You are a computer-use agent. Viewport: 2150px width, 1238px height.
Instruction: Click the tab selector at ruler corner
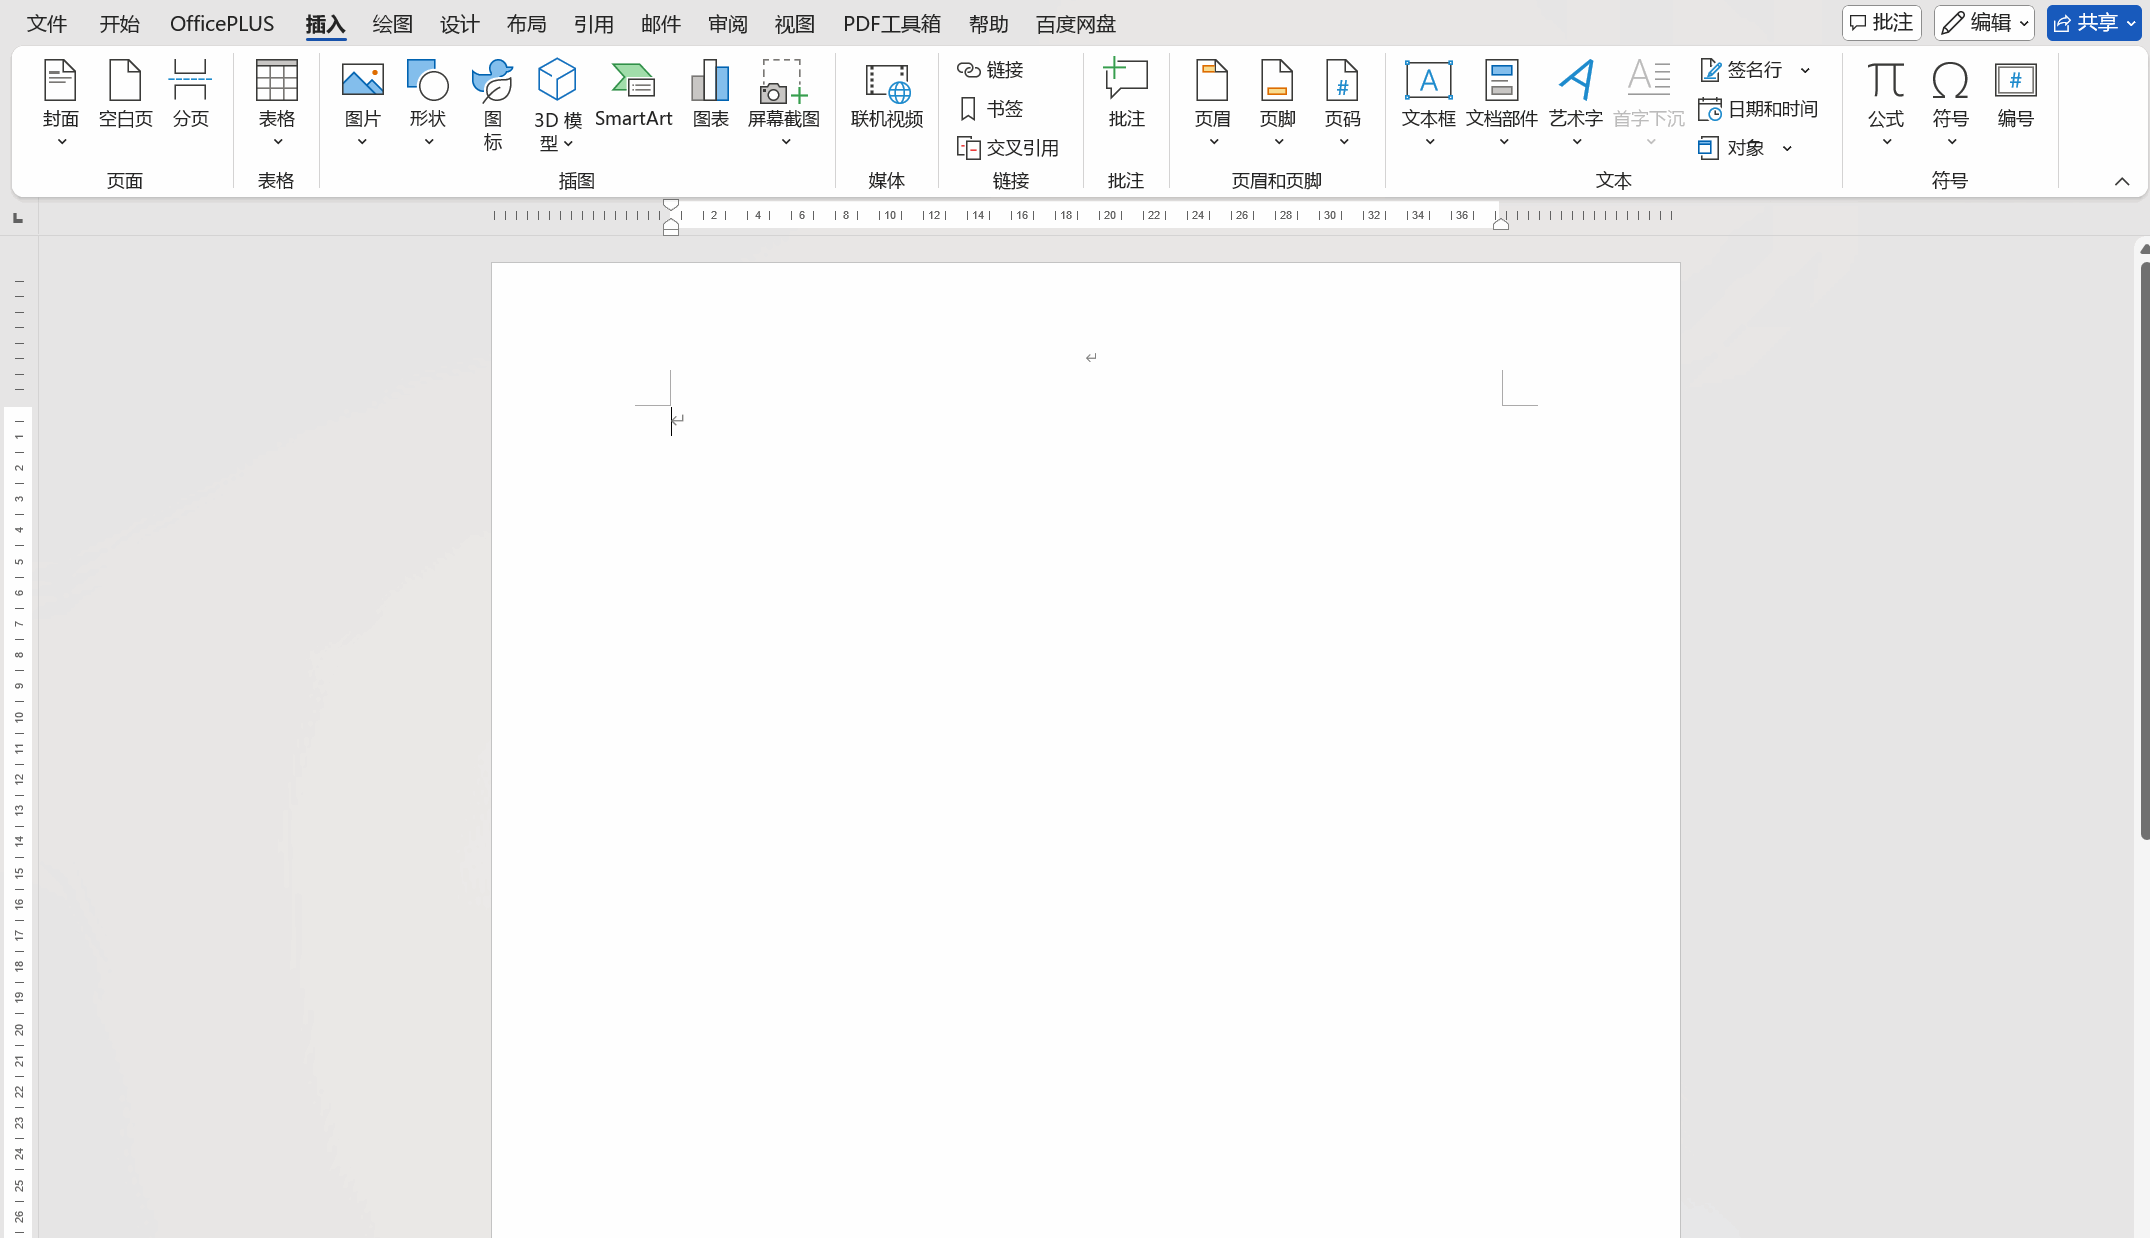point(18,218)
